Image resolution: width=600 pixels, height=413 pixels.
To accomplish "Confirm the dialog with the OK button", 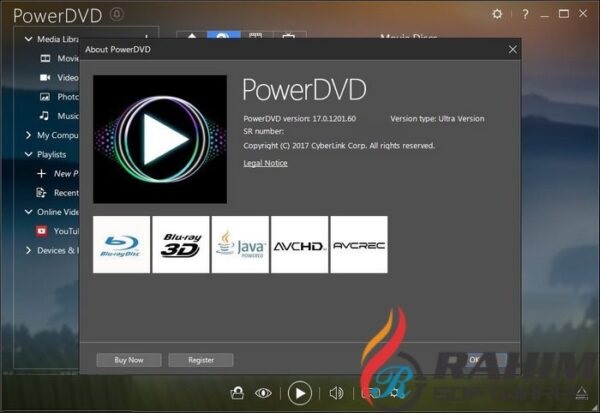I will (x=474, y=360).
